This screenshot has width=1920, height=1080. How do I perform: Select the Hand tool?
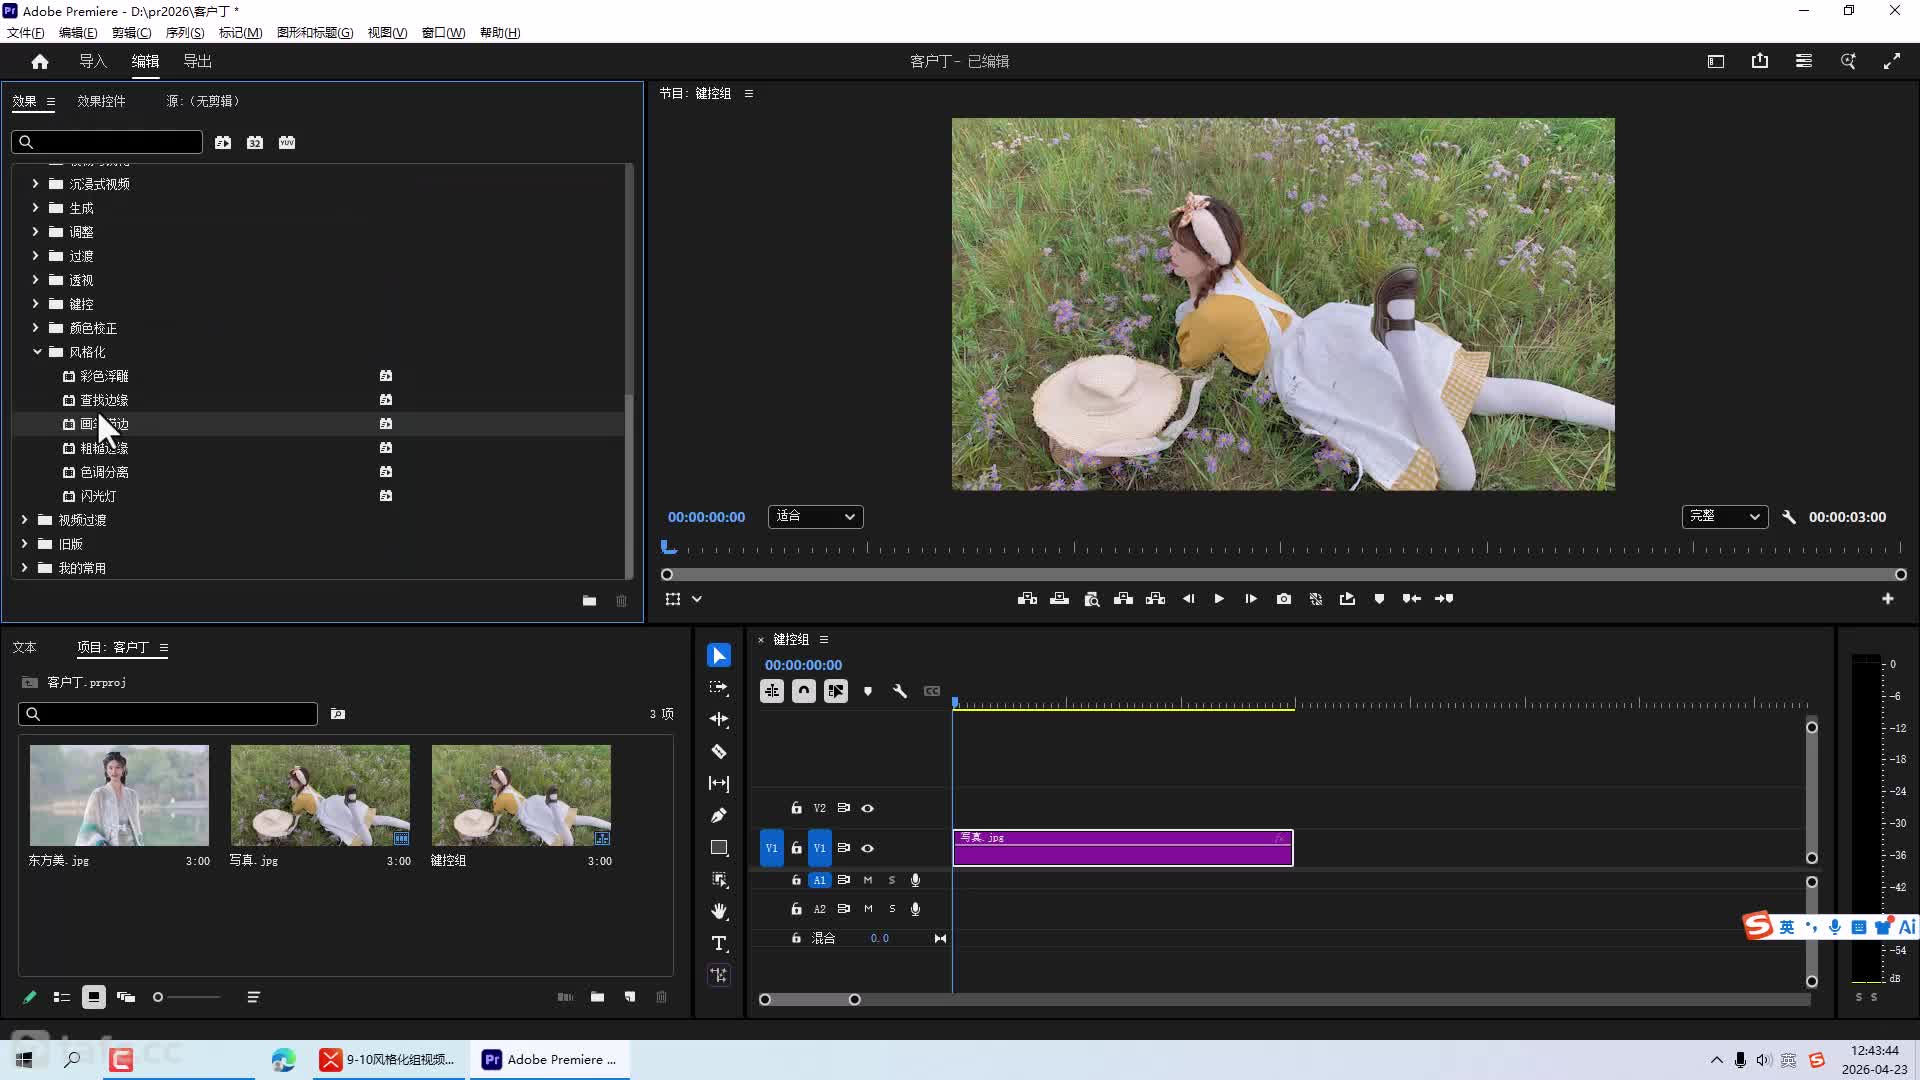[x=719, y=911]
